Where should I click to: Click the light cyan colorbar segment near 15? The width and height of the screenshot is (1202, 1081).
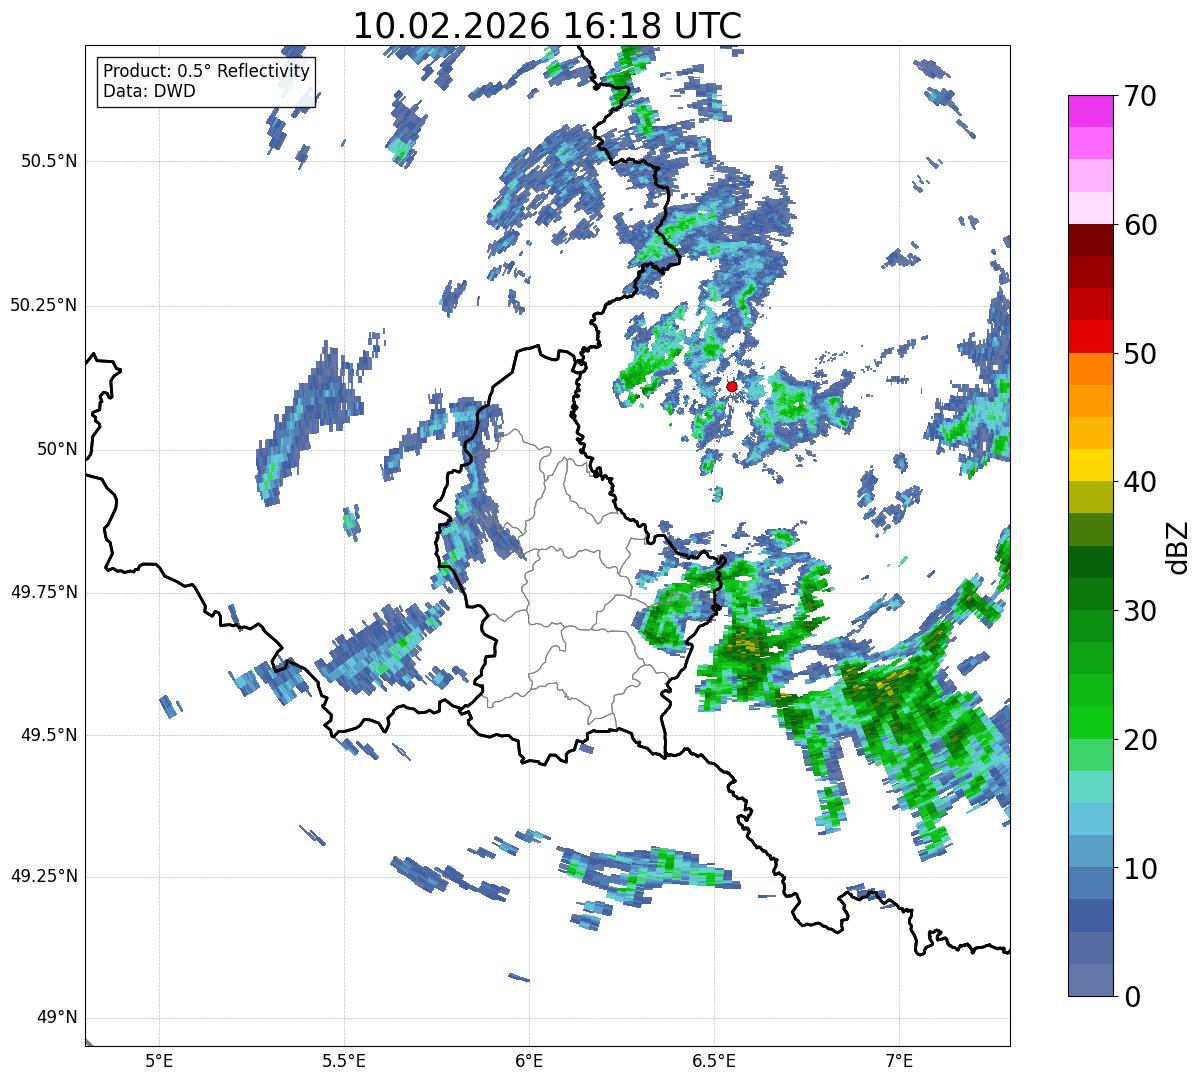pos(1091,787)
